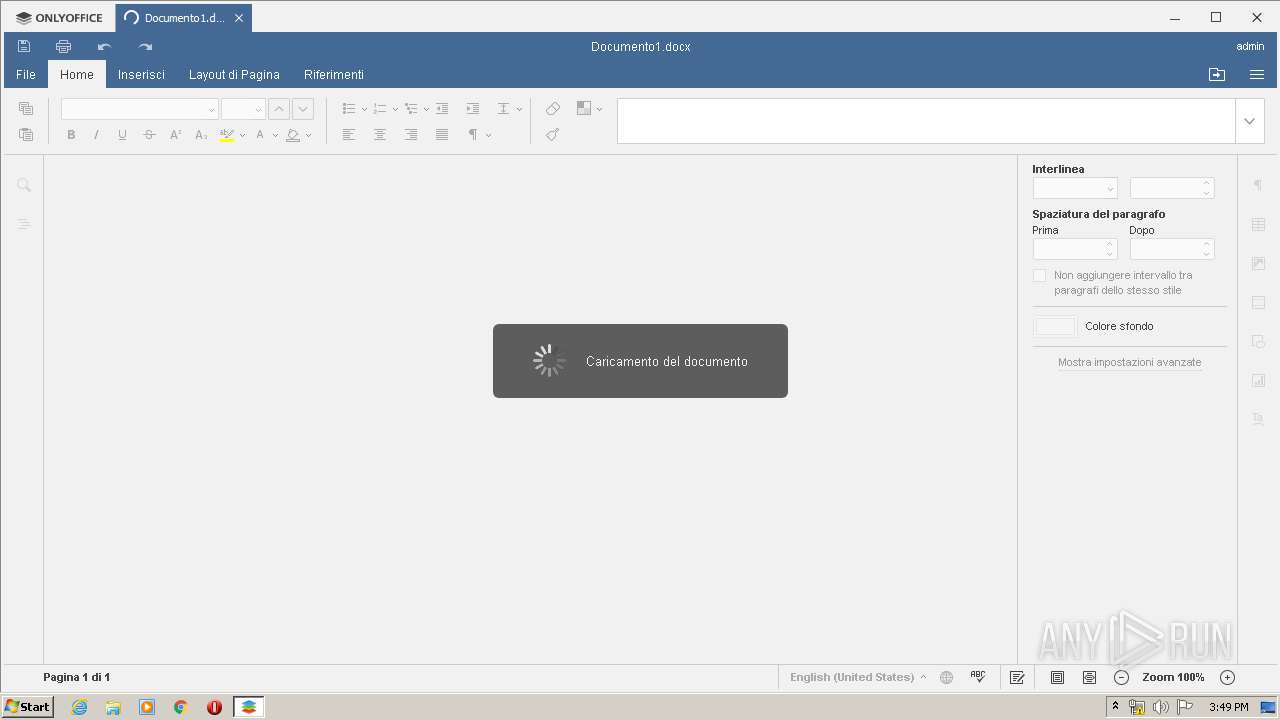Screen dimensions: 1280x720
Task: Click the Paste icon
Action: pyautogui.click(x=26, y=134)
